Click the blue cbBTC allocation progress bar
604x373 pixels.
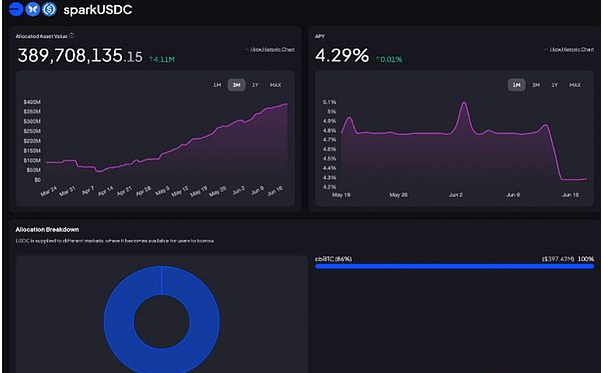pyautogui.click(x=455, y=266)
